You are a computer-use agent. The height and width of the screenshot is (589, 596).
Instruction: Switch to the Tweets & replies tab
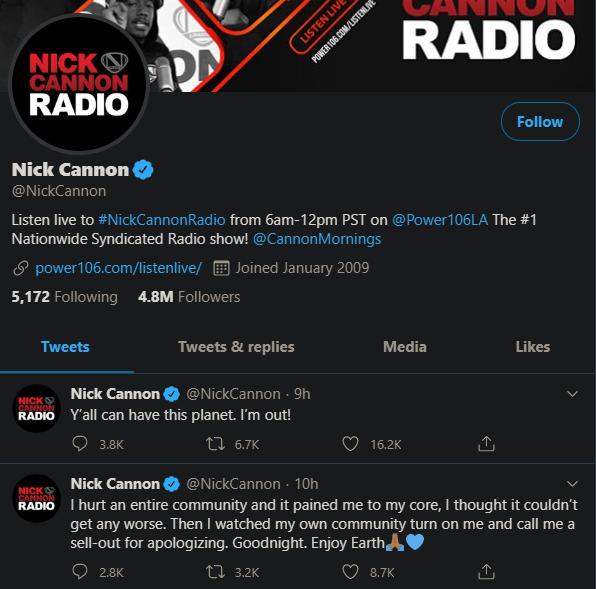[236, 347]
